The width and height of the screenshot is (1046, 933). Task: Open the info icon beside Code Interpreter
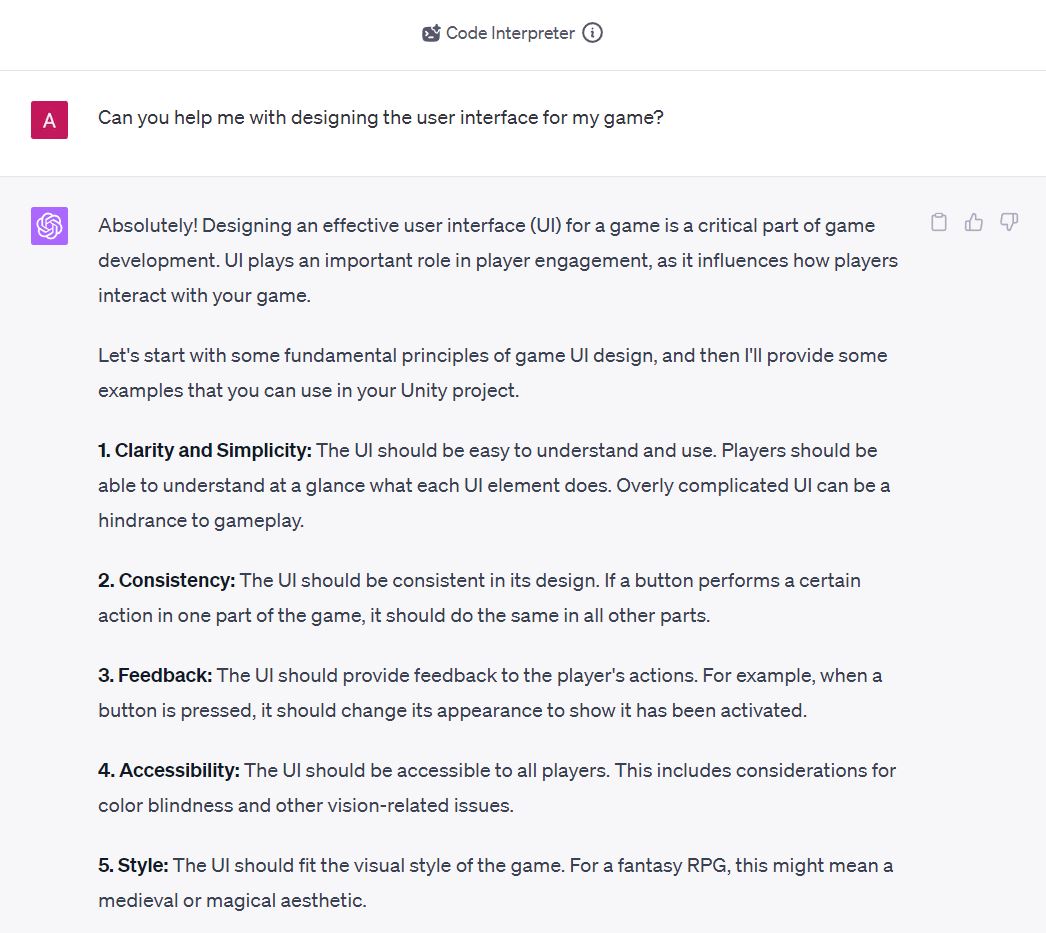[x=592, y=33]
